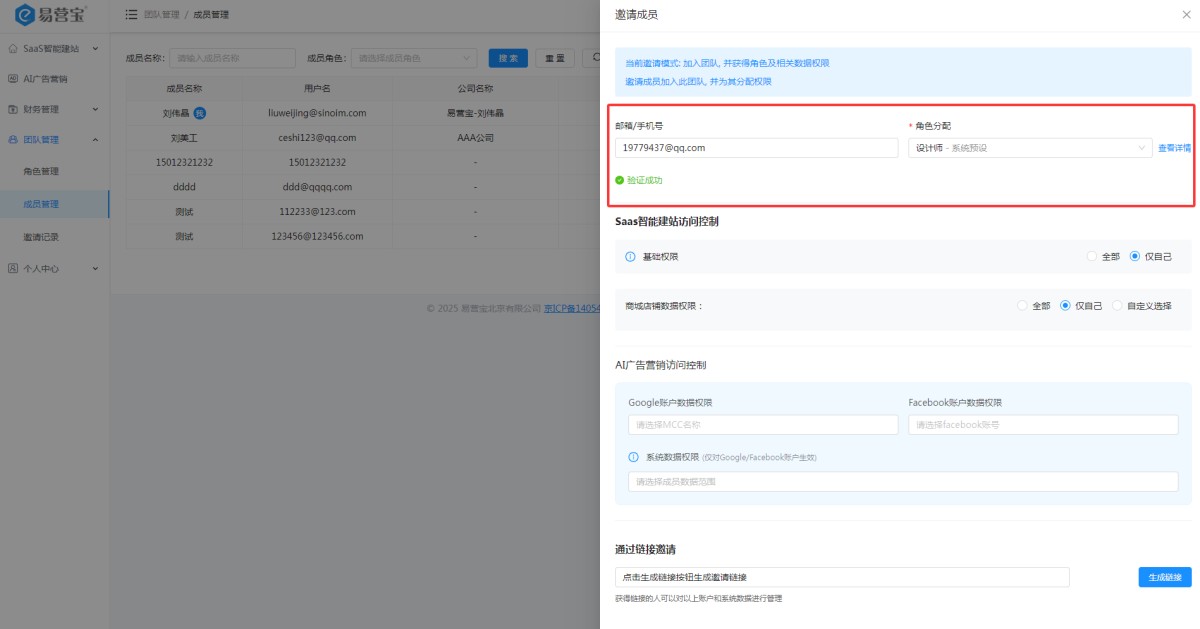Open the 角色分配 dropdown showing 设计师
1200x629 pixels.
pyautogui.click(x=1030, y=148)
